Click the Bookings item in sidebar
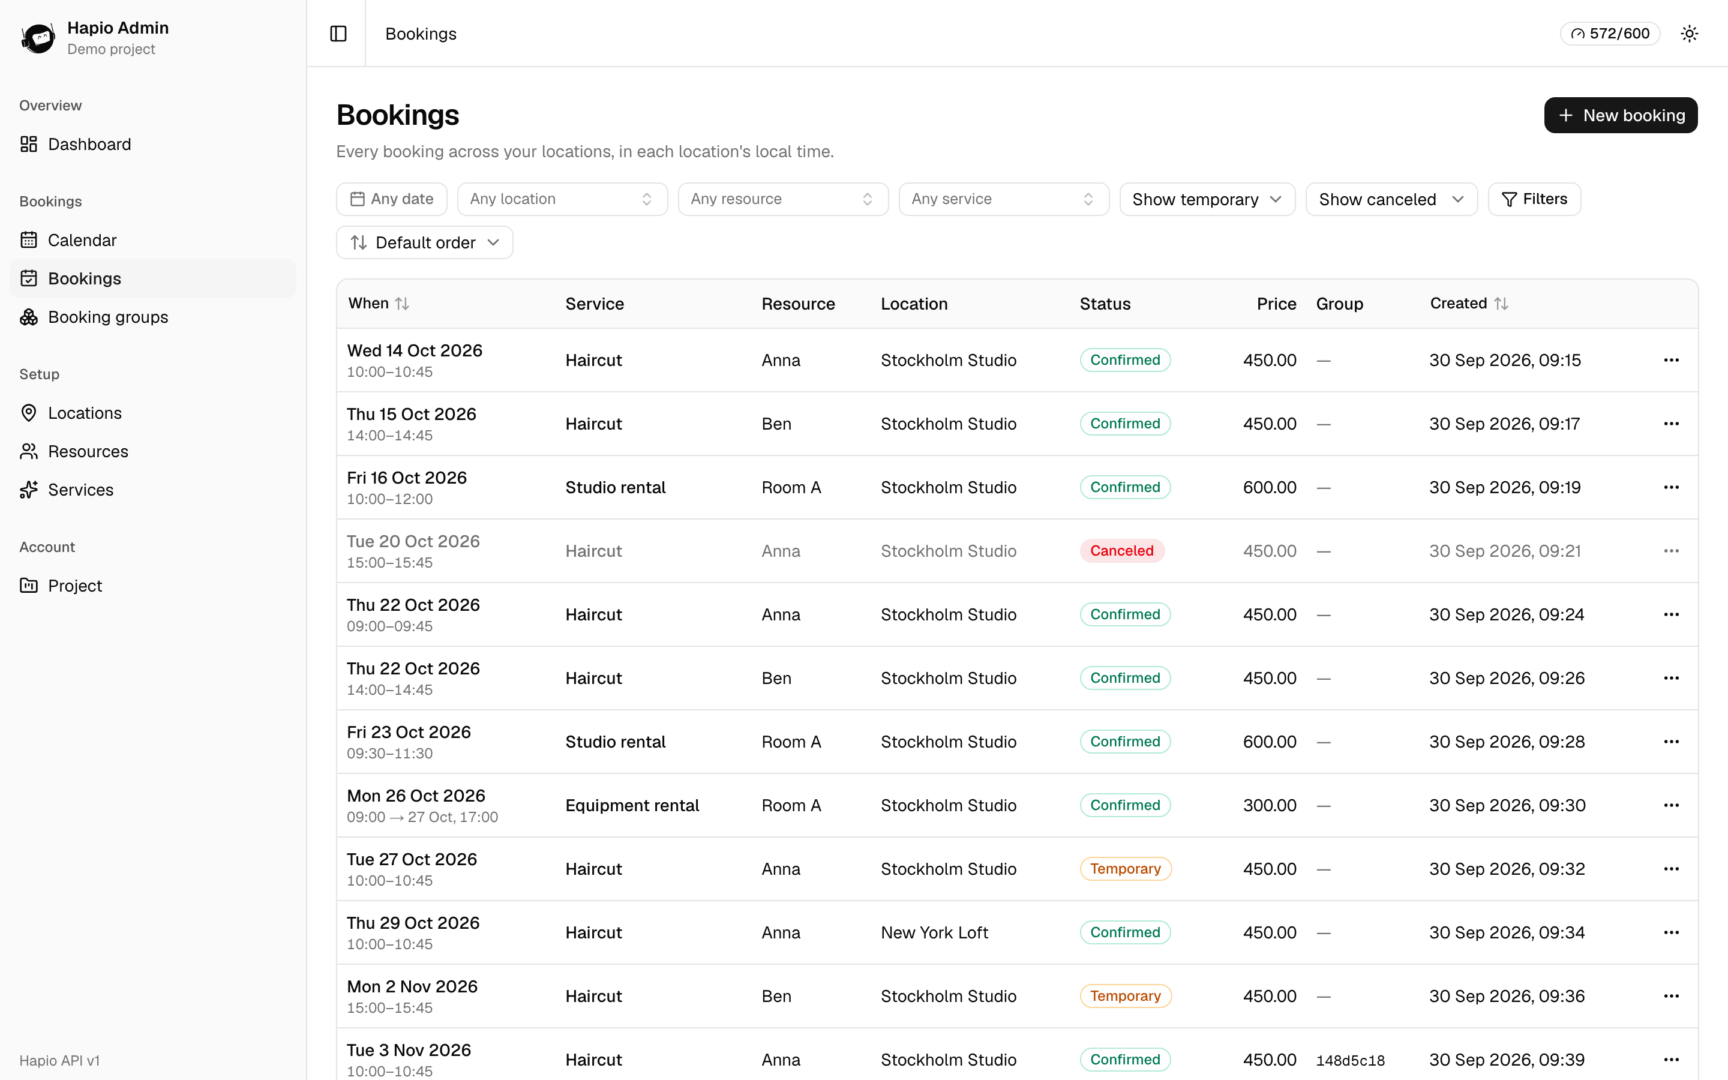Viewport: 1728px width, 1080px height. [x=153, y=279]
